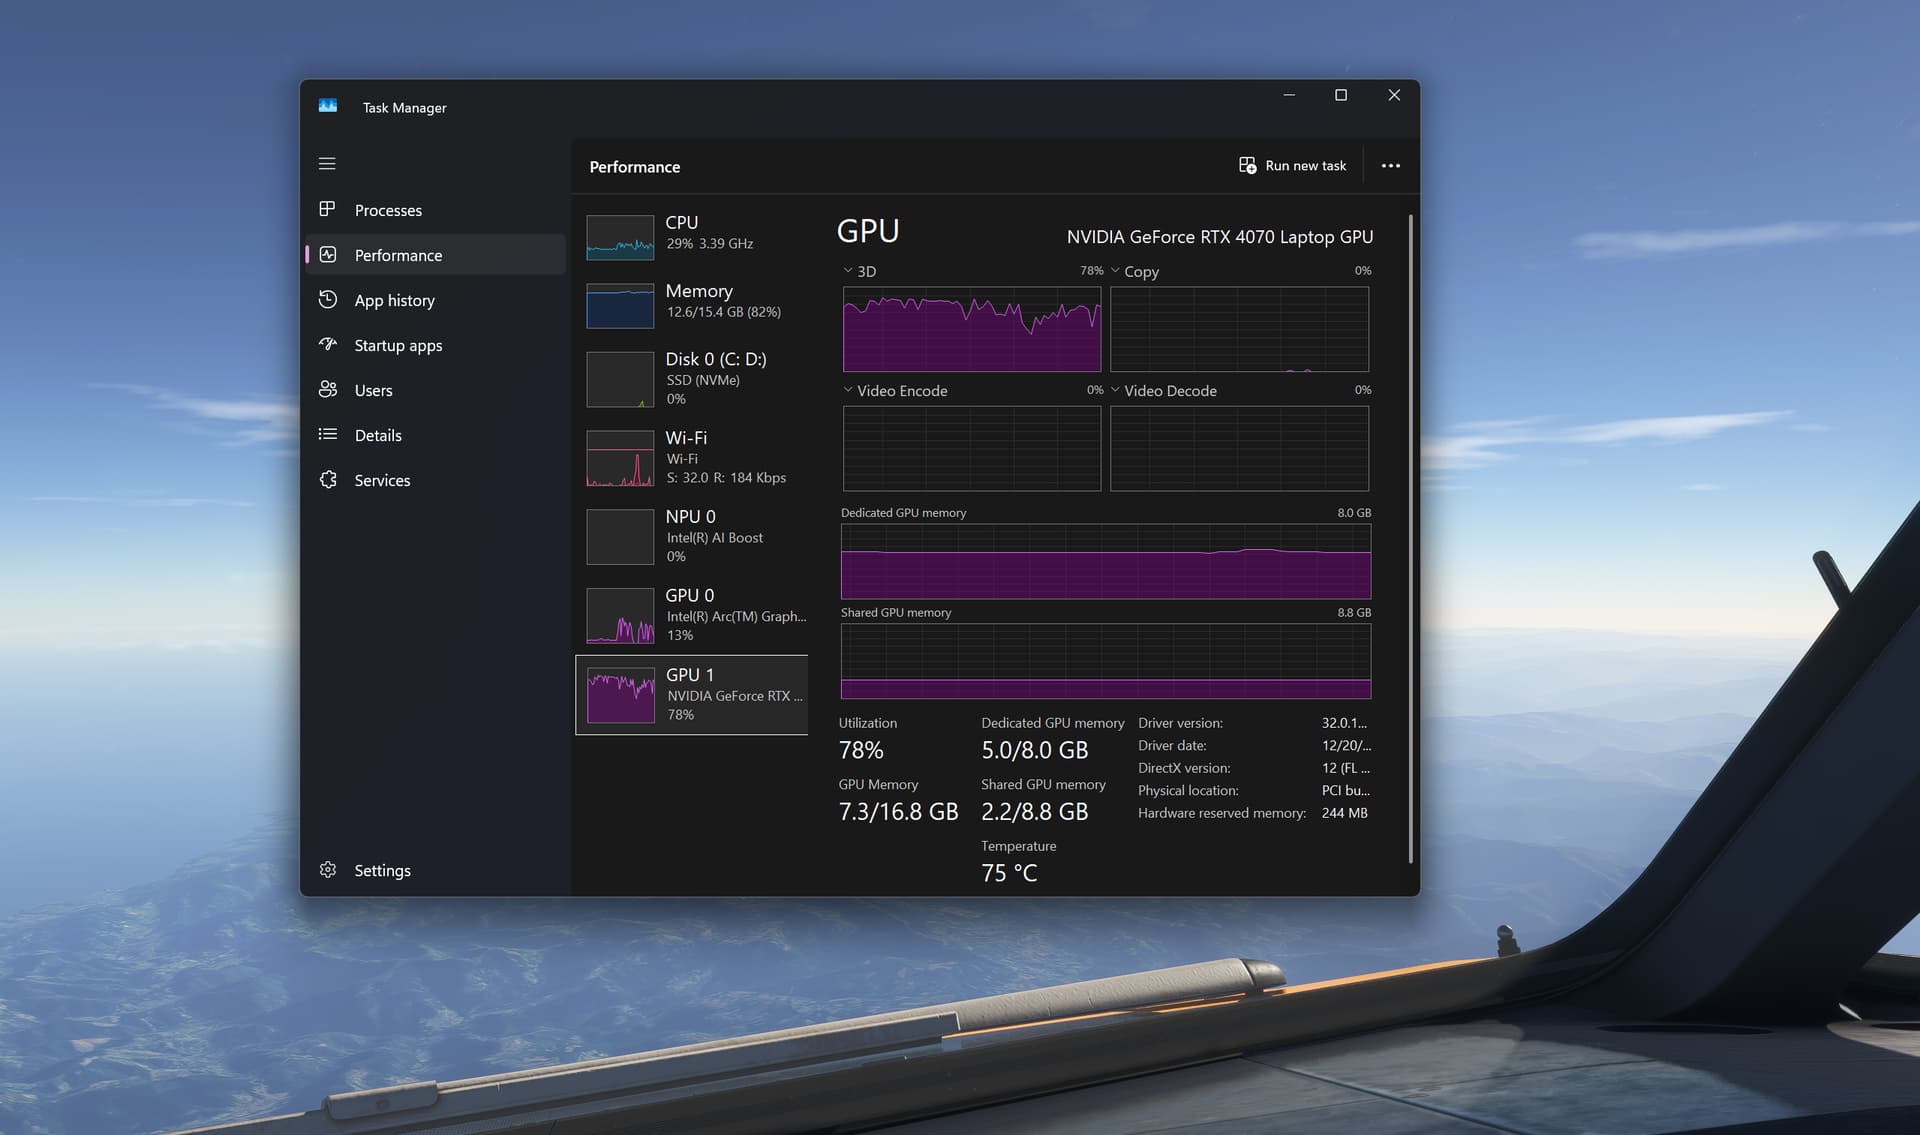Click the Details list icon
The image size is (1920, 1135).
327,434
